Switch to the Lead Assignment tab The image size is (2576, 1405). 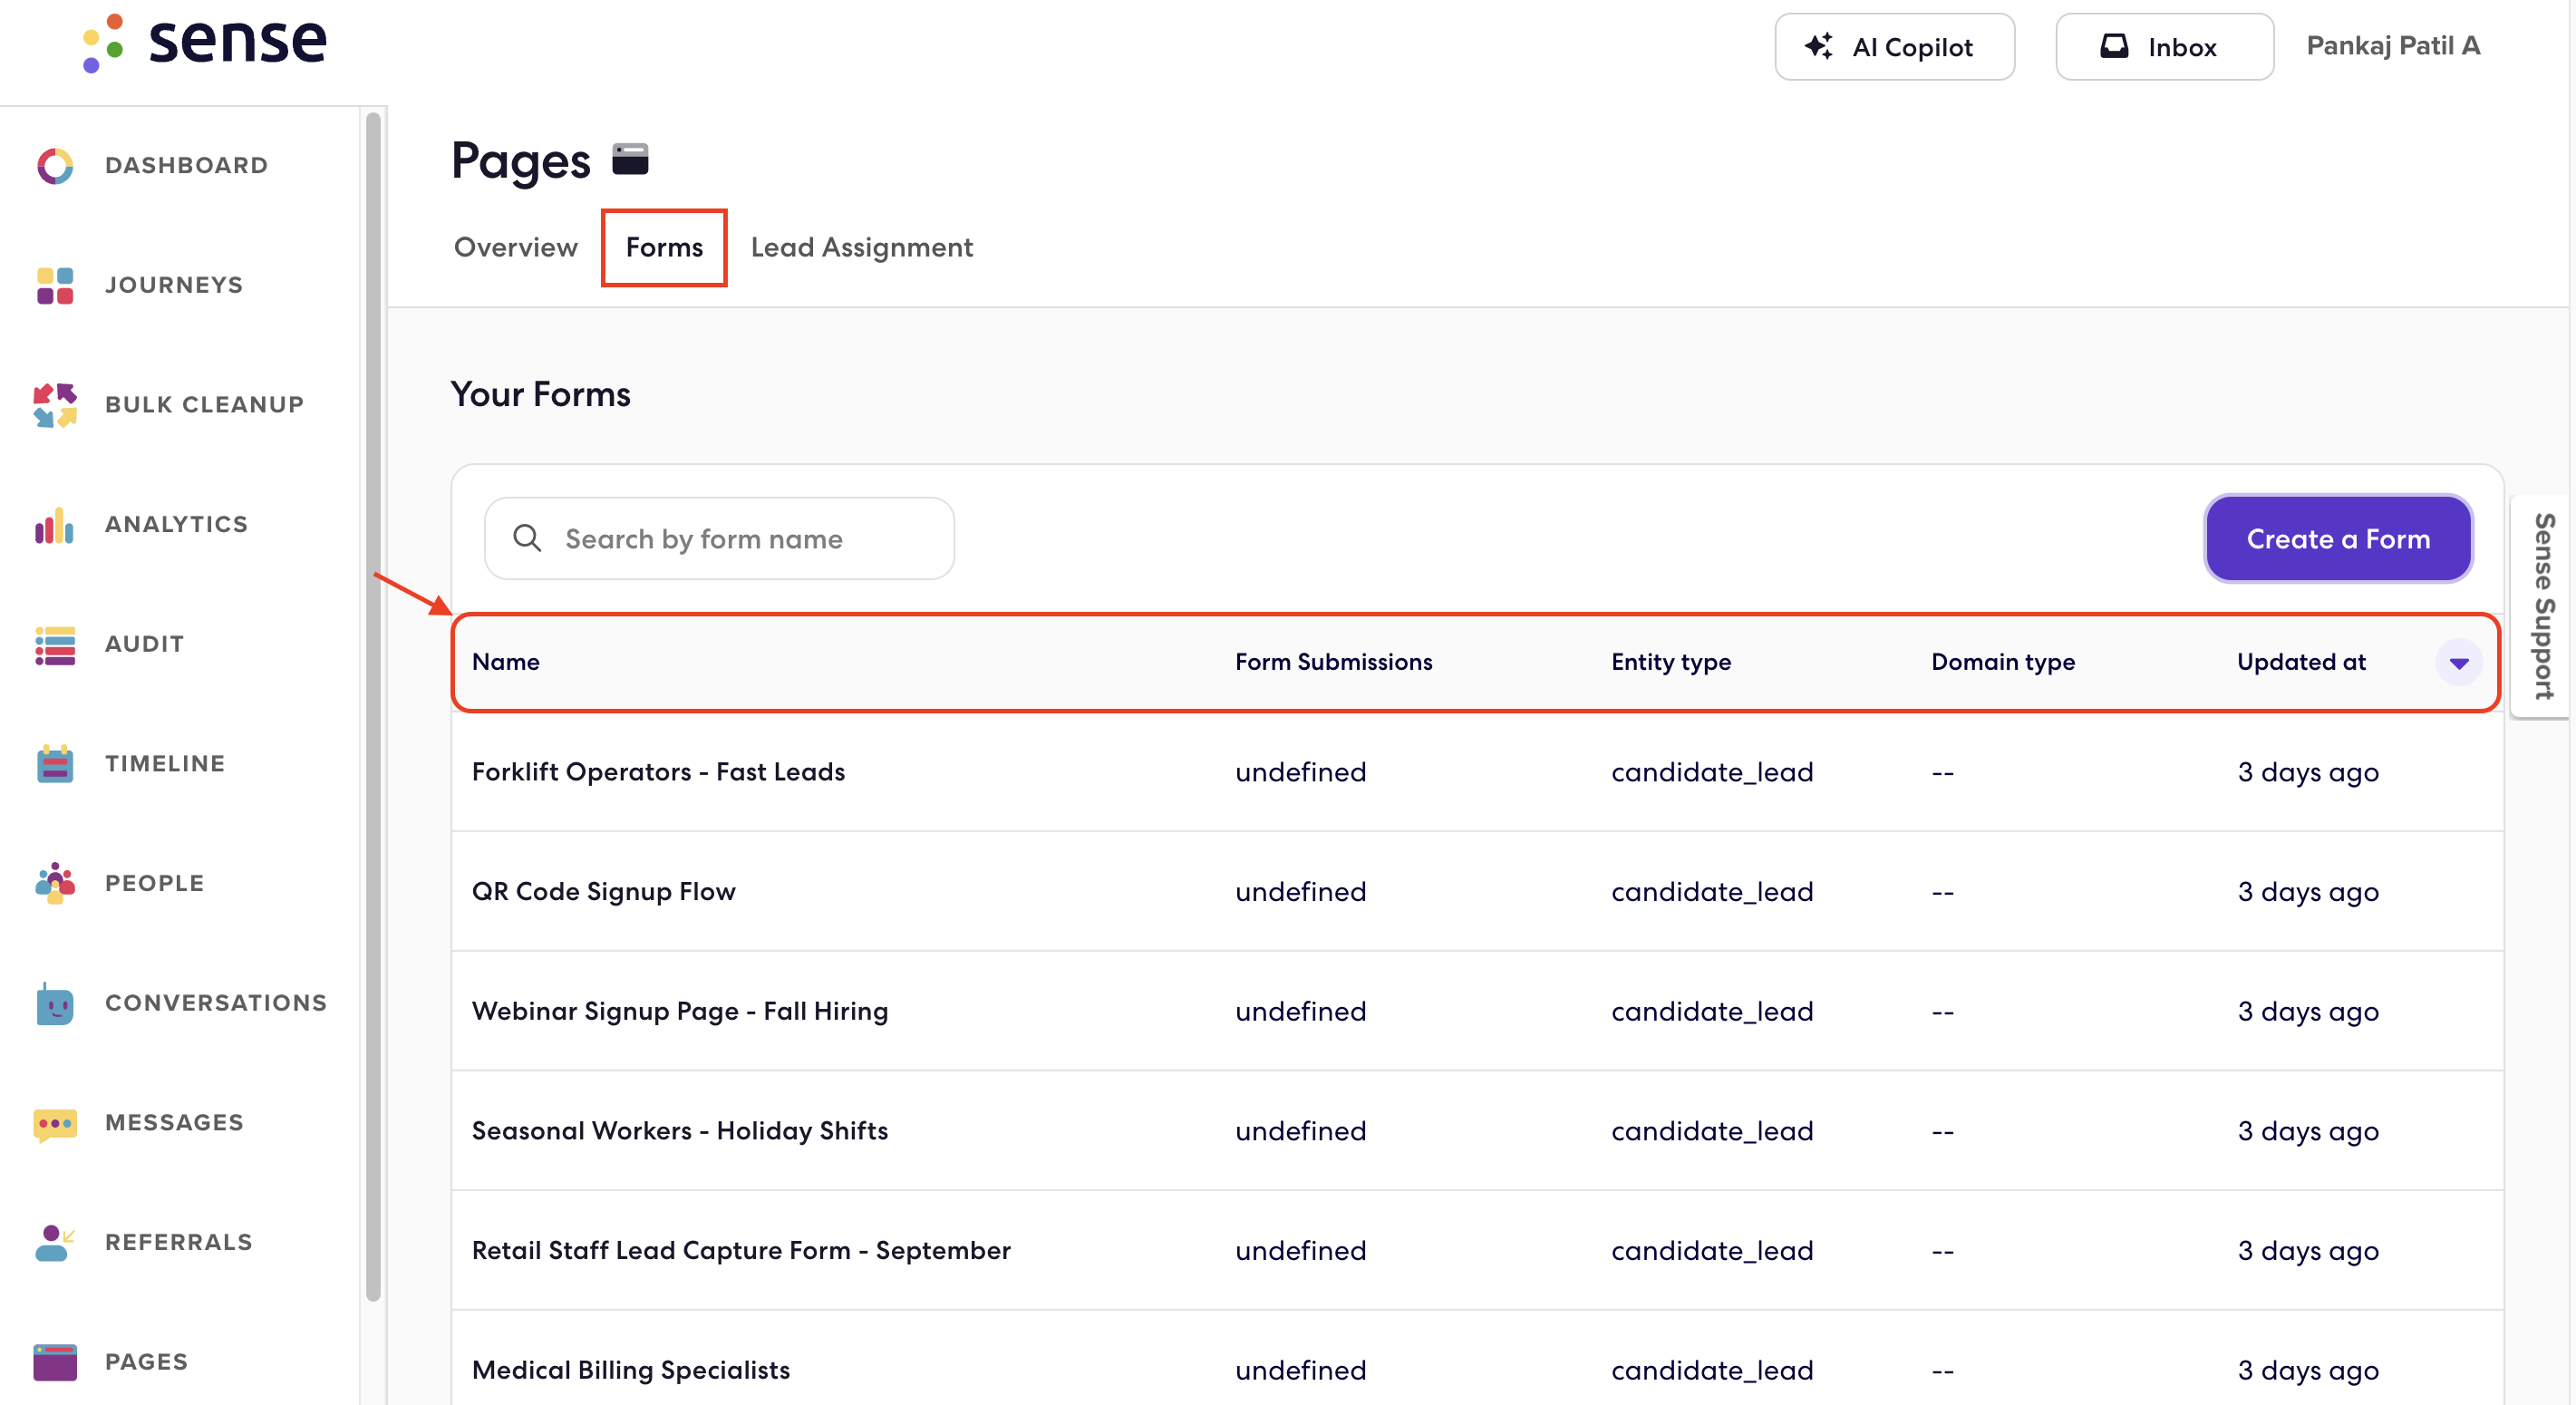pyautogui.click(x=862, y=247)
